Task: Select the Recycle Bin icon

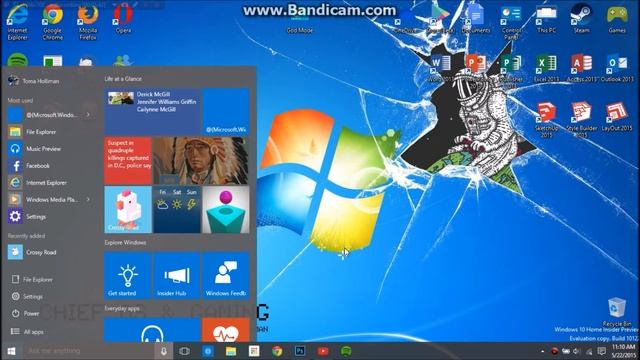Action: coord(617,311)
